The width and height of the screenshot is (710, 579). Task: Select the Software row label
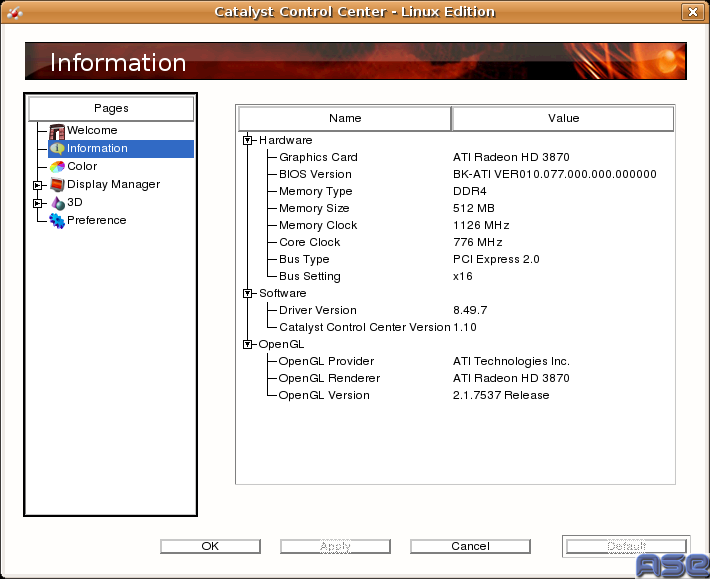click(283, 293)
